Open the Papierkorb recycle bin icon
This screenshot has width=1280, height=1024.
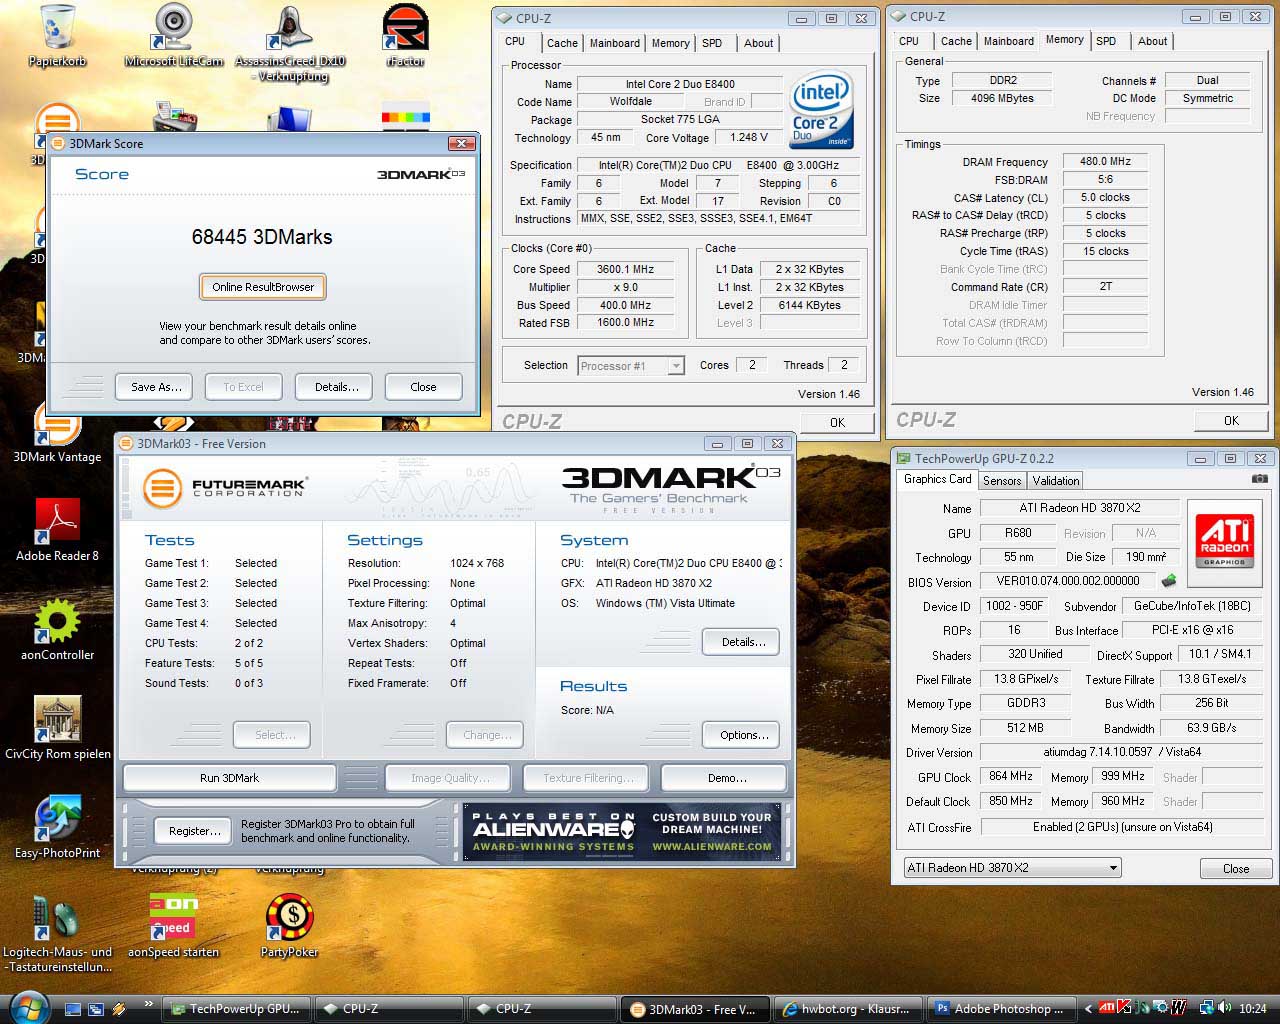click(x=57, y=35)
